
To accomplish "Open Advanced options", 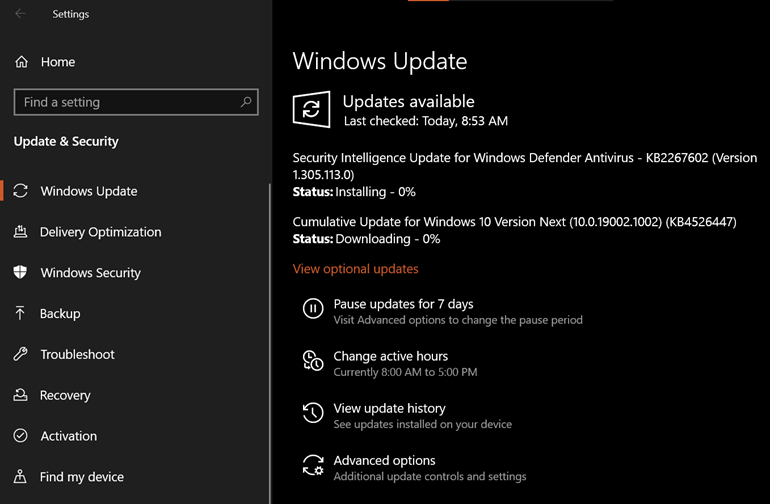I will pos(384,460).
